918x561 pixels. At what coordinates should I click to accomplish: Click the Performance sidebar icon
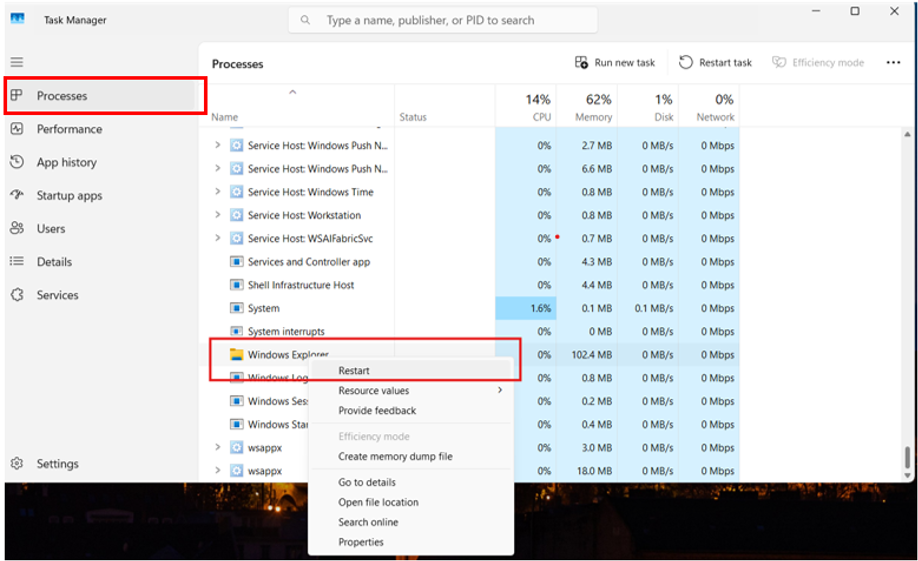pyautogui.click(x=17, y=129)
